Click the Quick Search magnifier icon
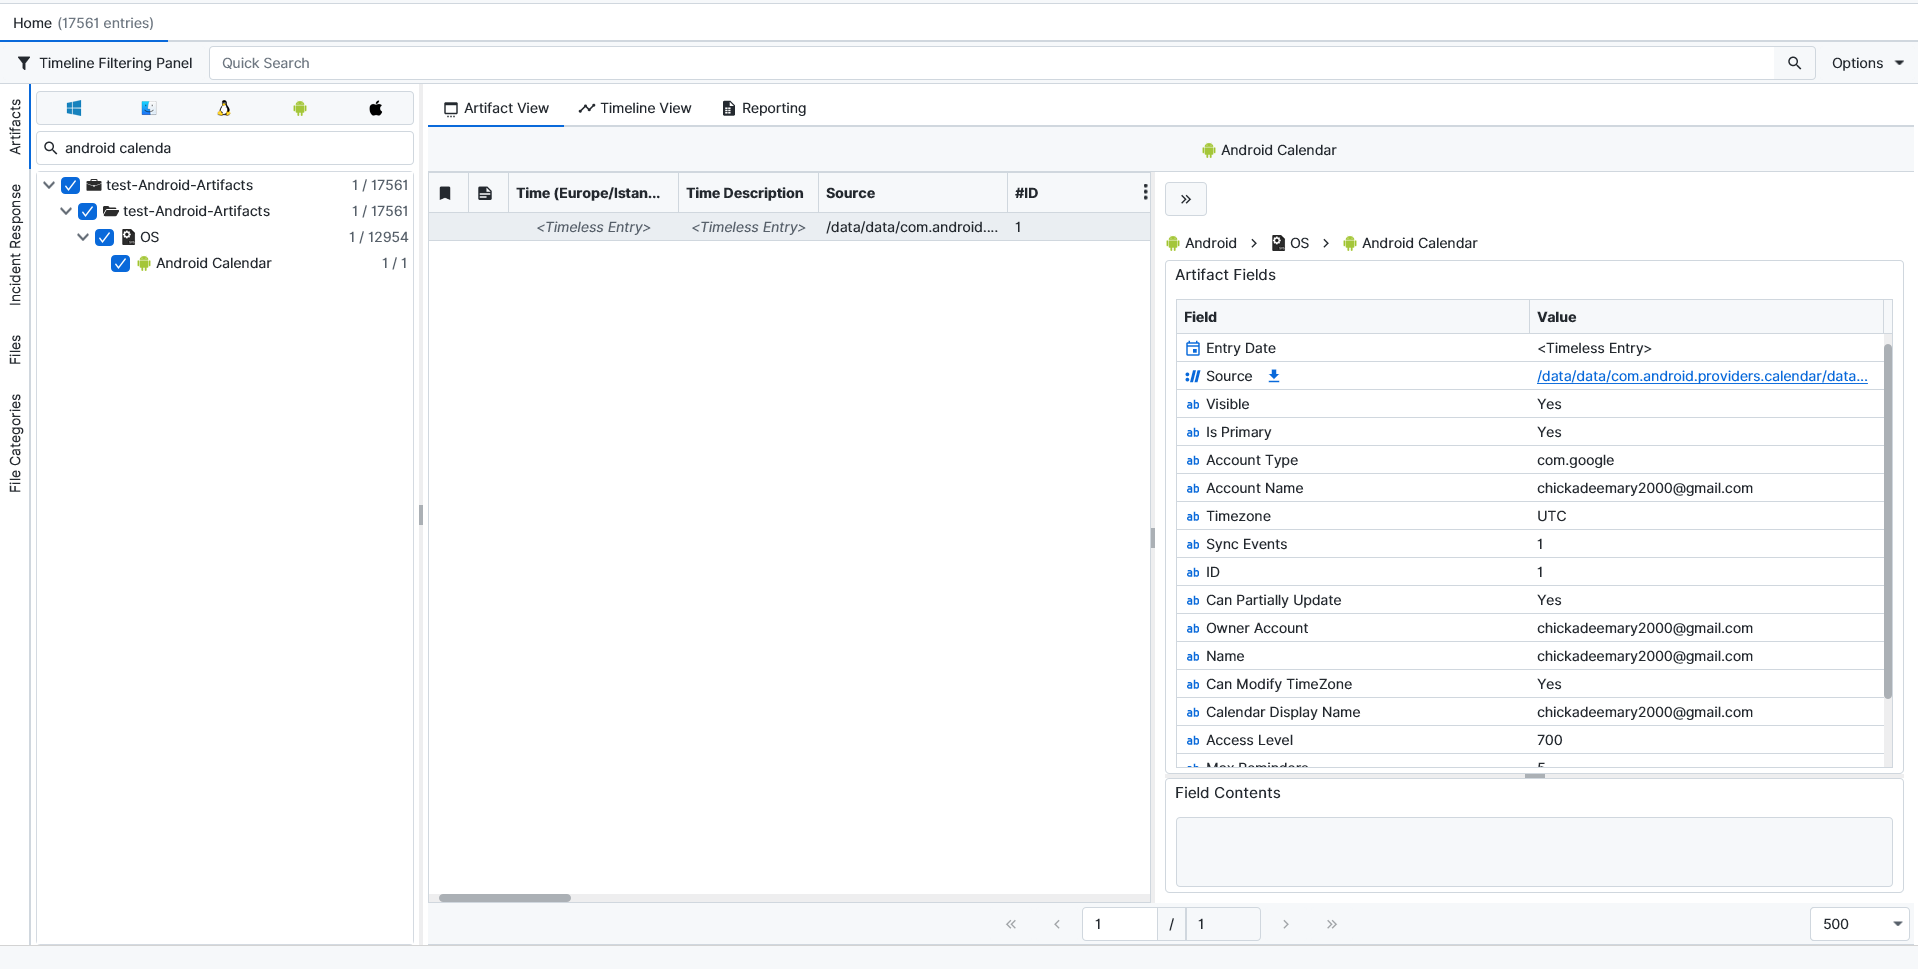The width and height of the screenshot is (1918, 969). [1794, 63]
